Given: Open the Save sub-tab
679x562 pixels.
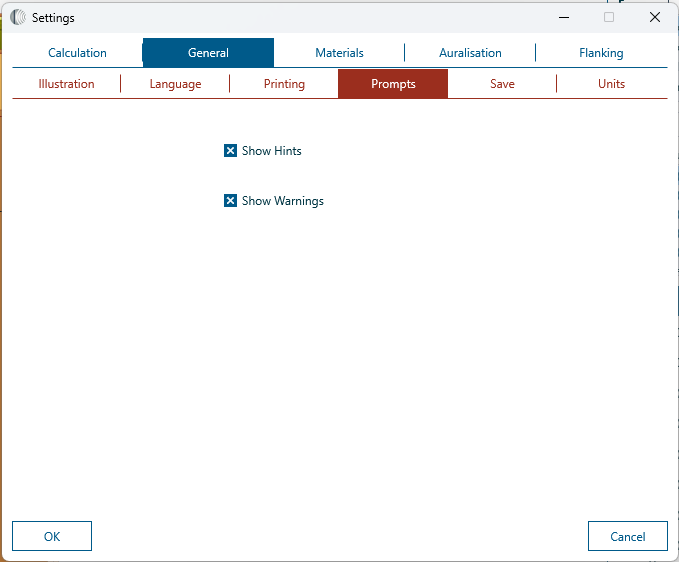Looking at the screenshot, I should [x=502, y=84].
